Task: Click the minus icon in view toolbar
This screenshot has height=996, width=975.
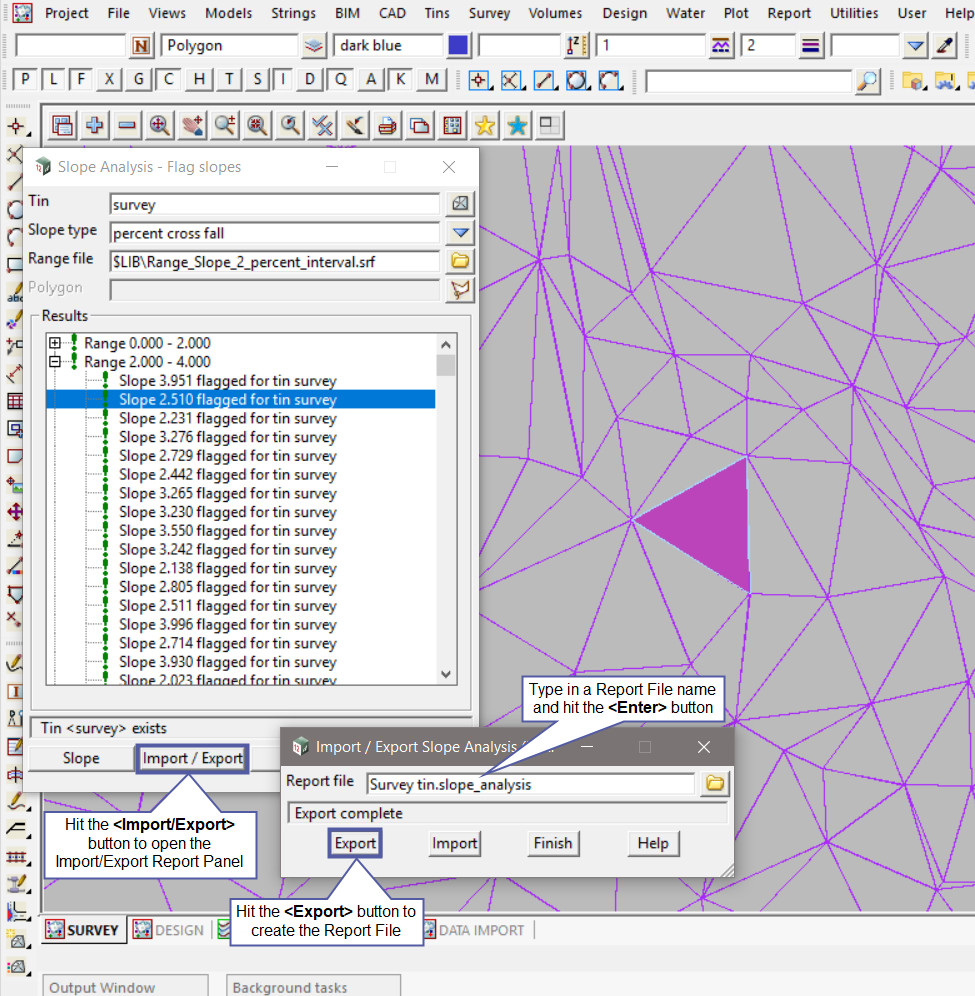Action: pyautogui.click(x=127, y=125)
